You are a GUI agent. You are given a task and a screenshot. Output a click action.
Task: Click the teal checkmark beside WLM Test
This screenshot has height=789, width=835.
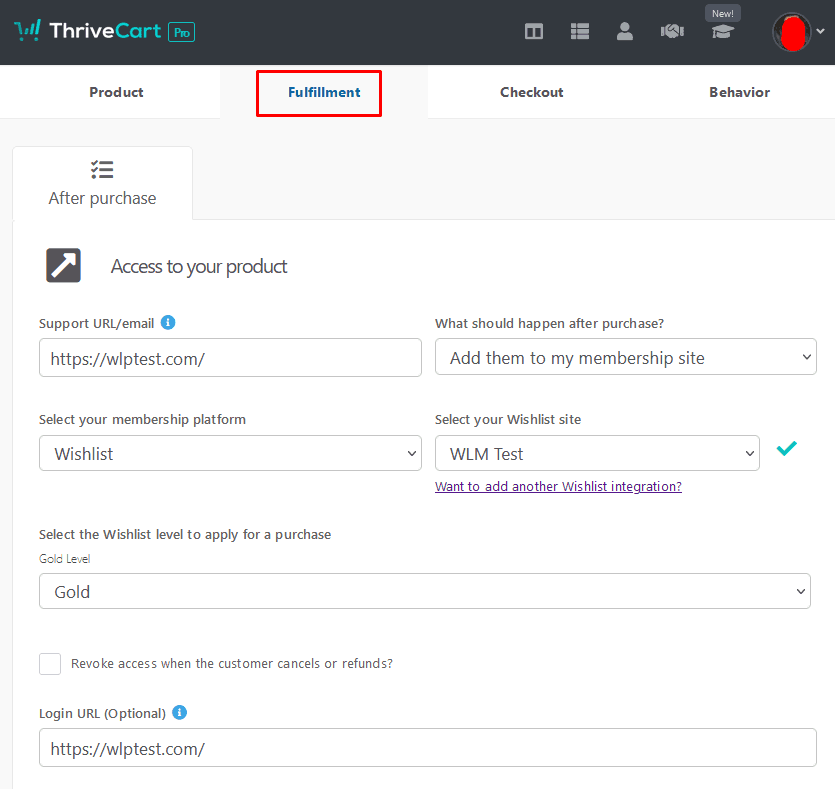(x=787, y=448)
